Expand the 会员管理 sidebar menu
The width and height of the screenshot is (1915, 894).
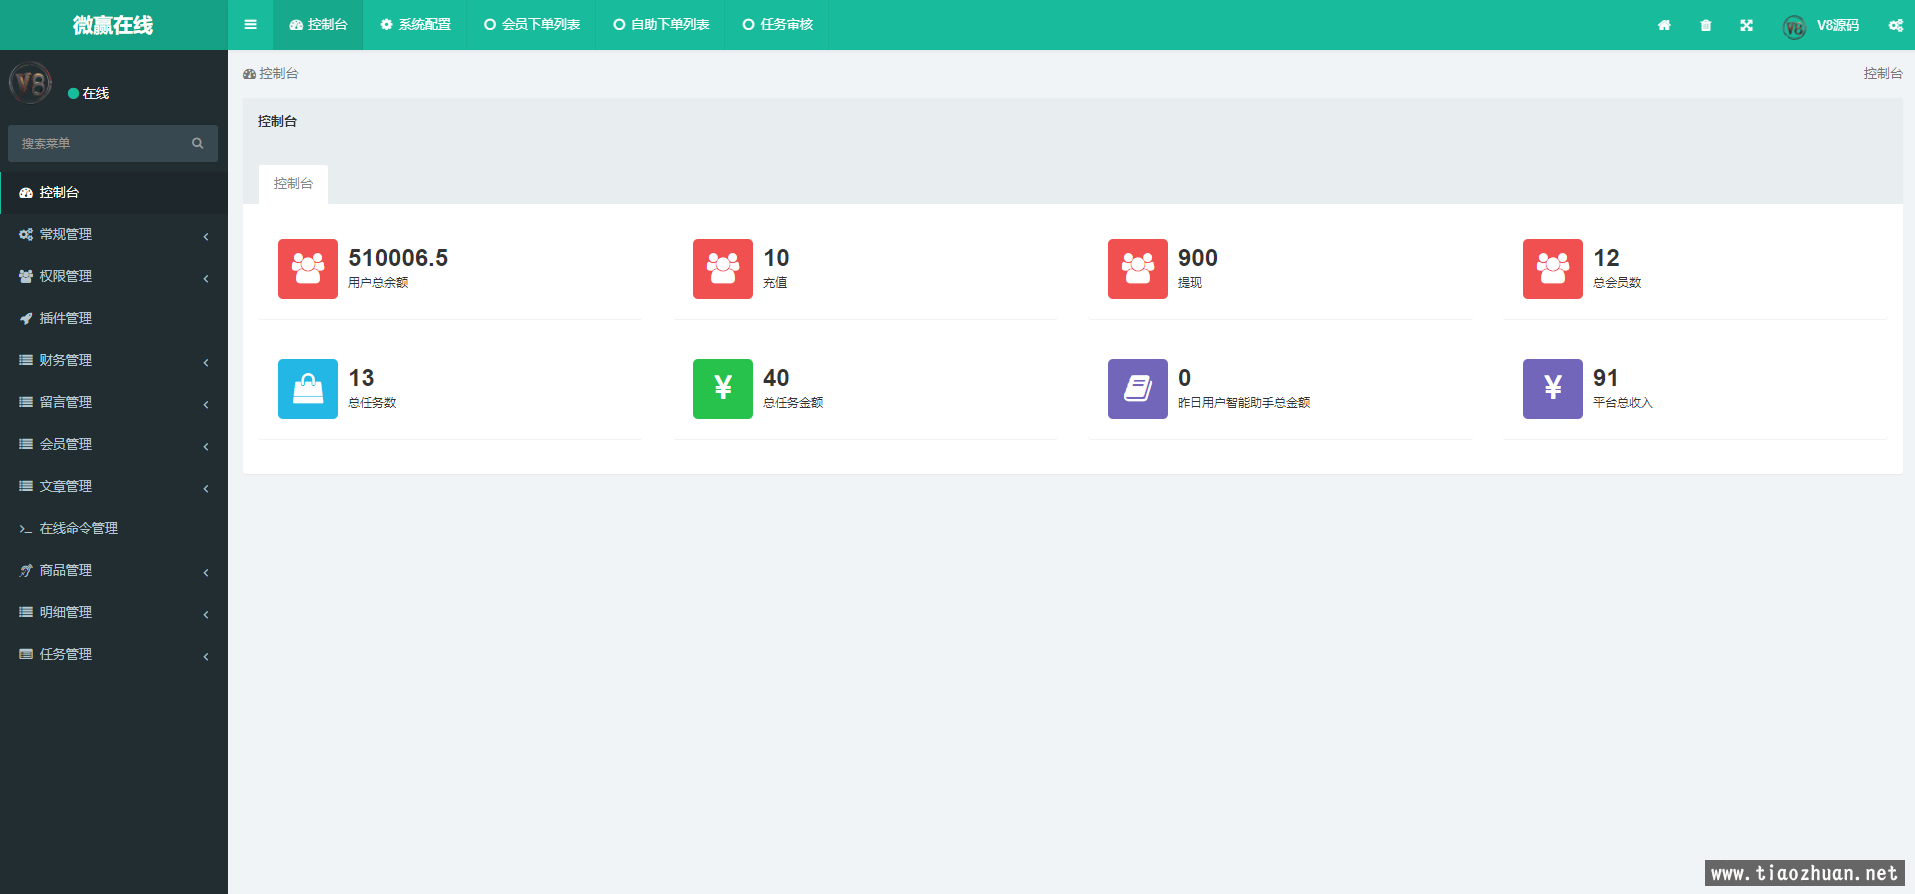pos(114,444)
